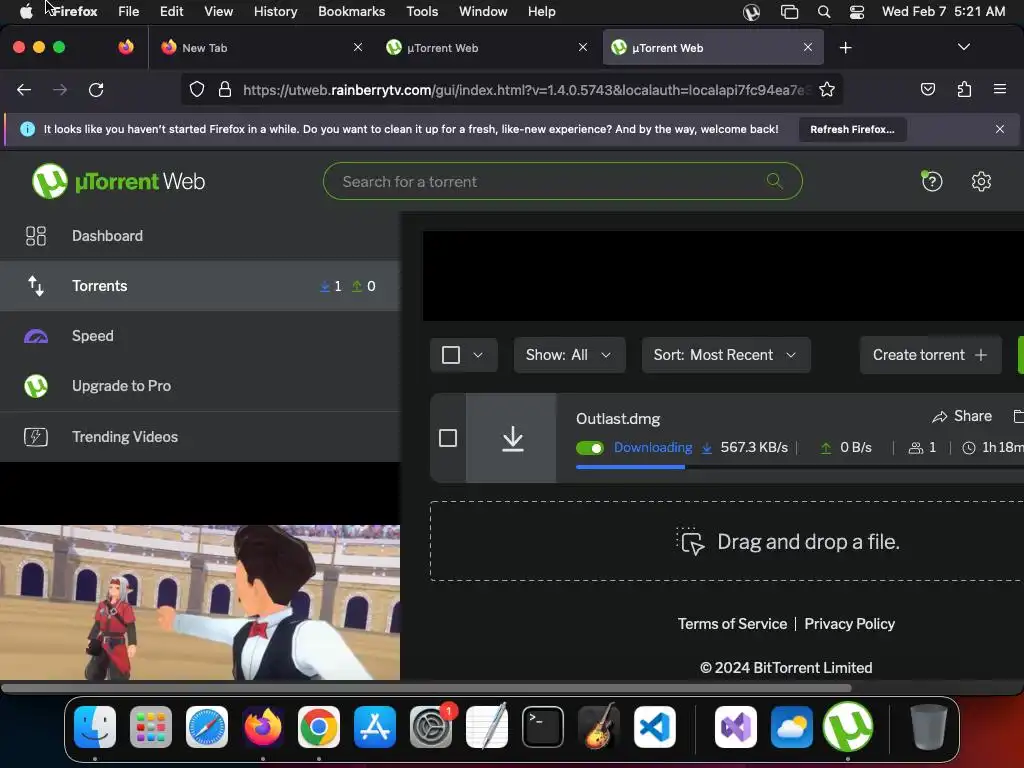Open Control Center in the menu bar
Viewport: 1024px width, 768px height.
pyautogui.click(x=857, y=12)
